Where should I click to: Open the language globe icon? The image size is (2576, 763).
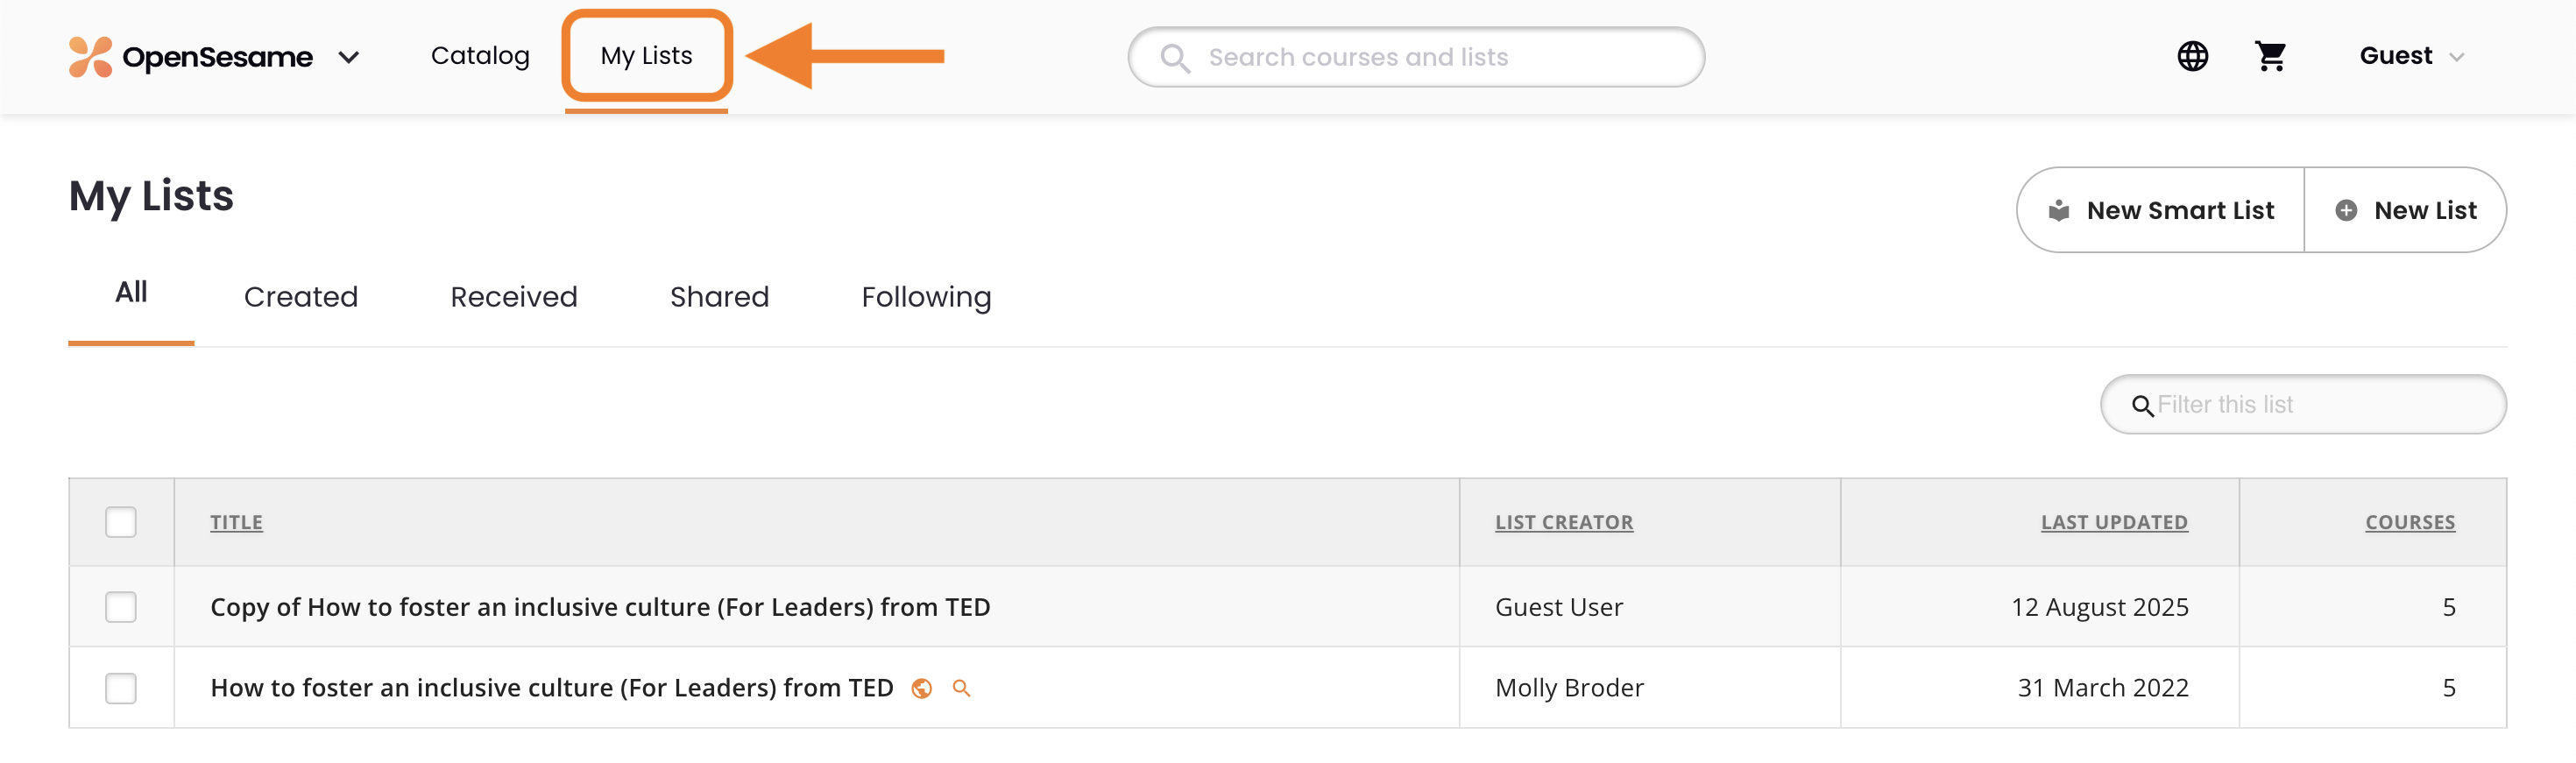[x=2192, y=56]
